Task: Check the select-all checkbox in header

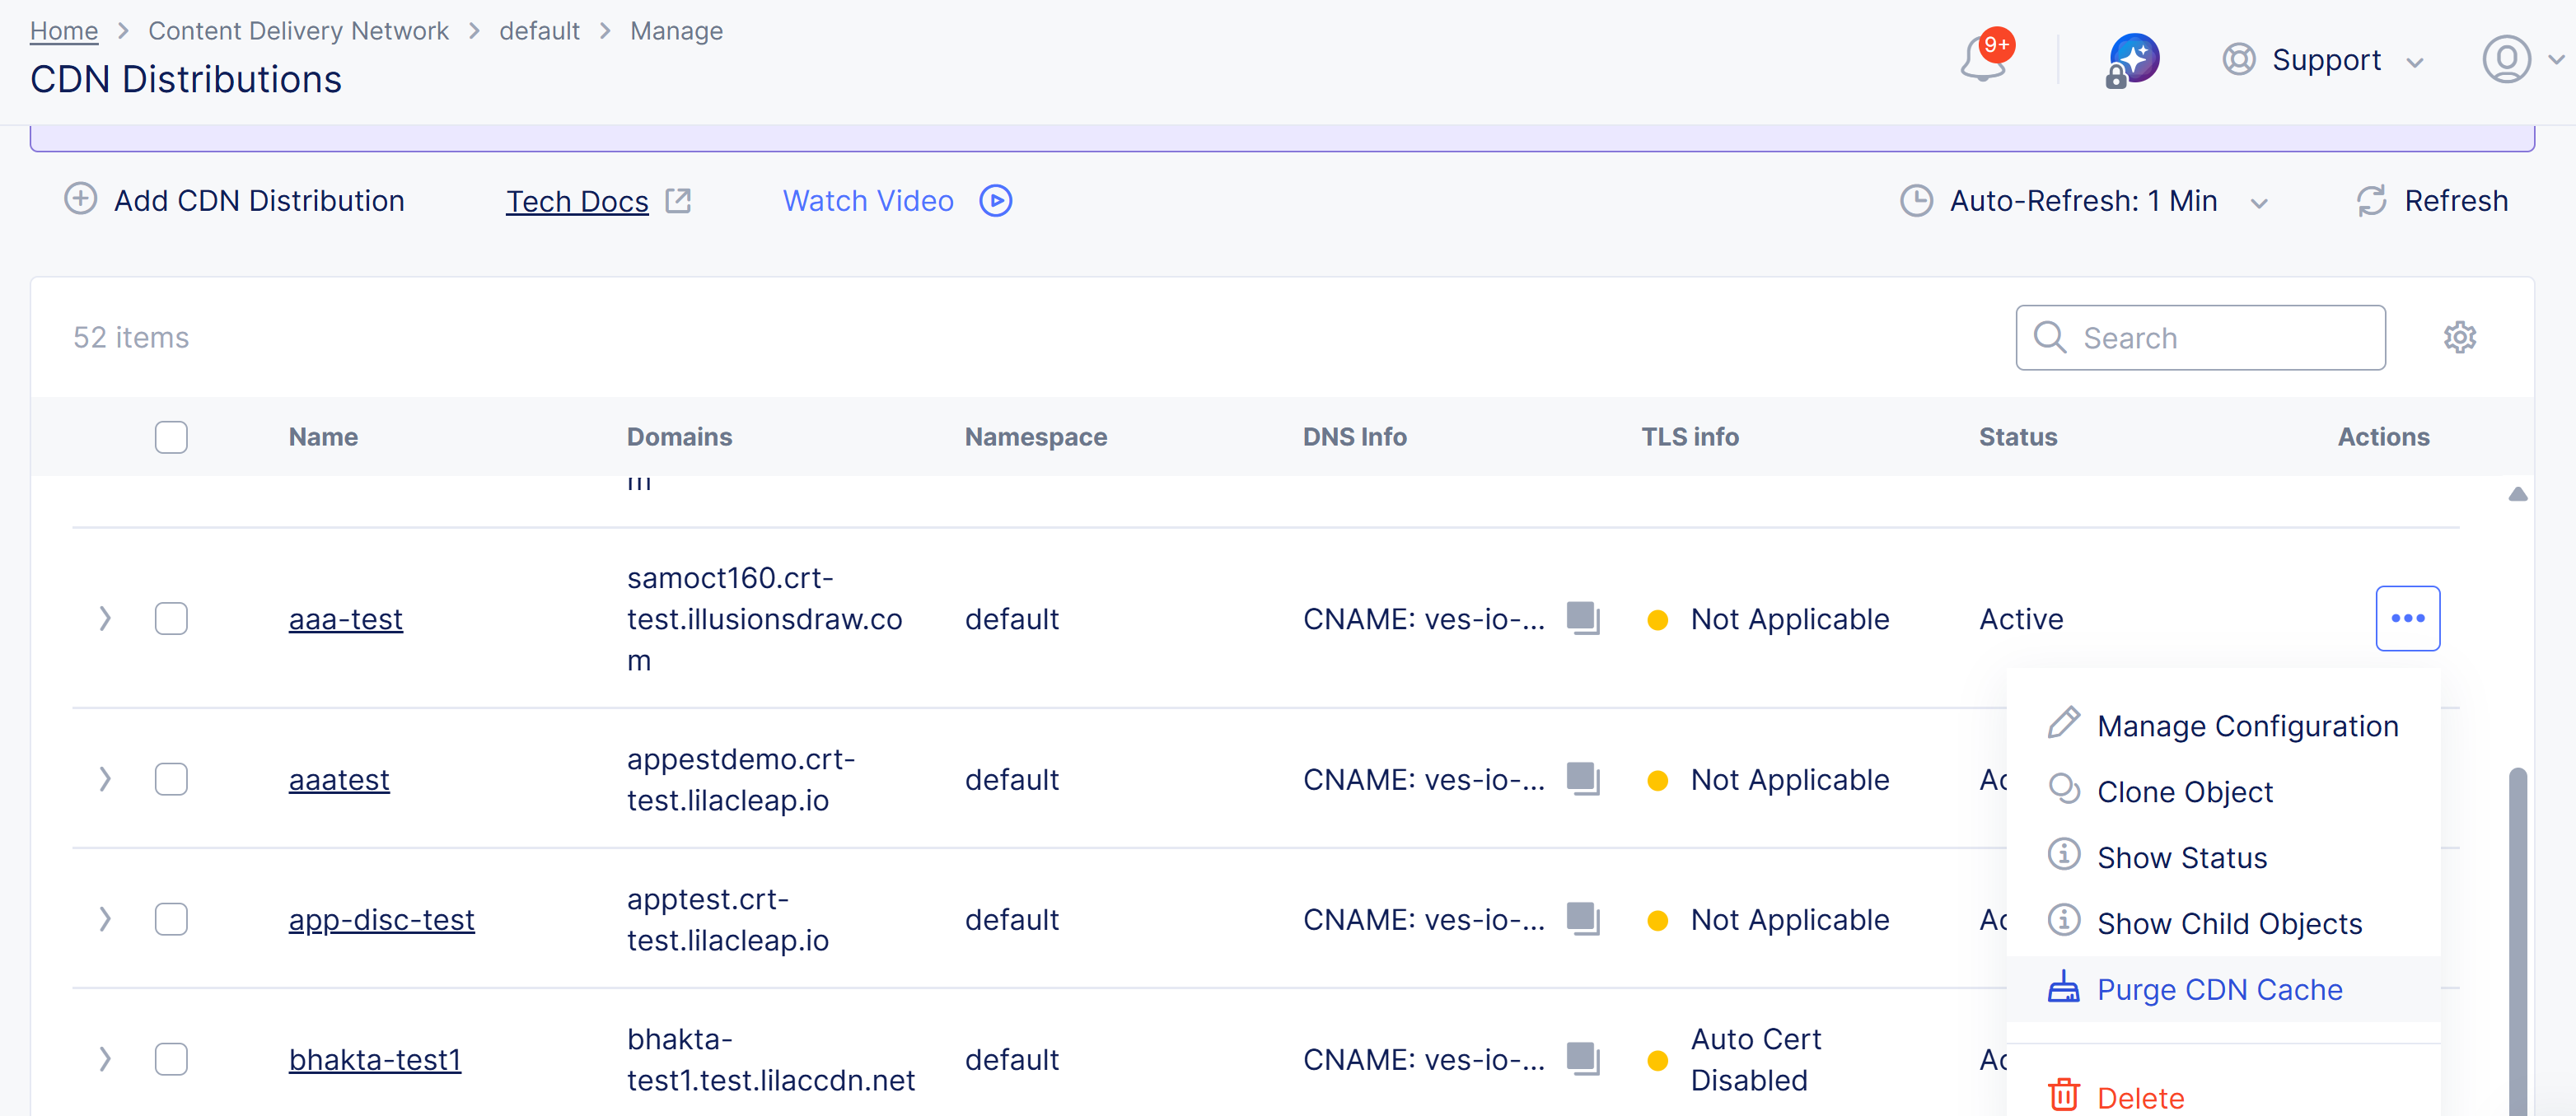Action: [171, 437]
